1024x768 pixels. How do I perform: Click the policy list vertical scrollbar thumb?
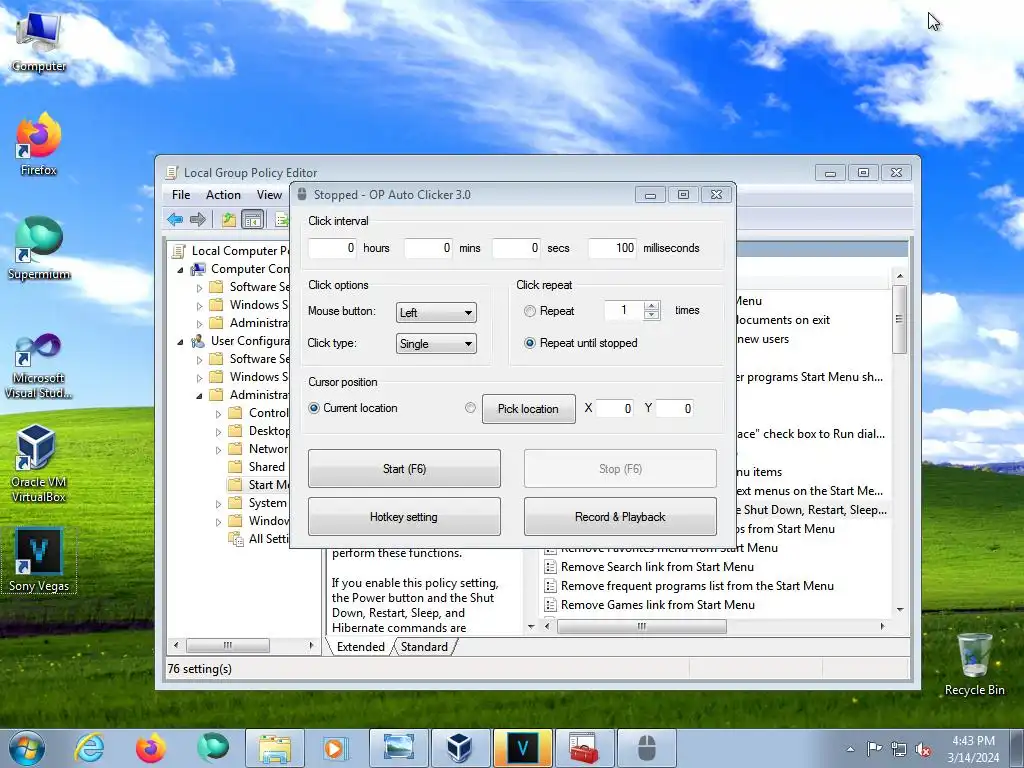tap(899, 319)
